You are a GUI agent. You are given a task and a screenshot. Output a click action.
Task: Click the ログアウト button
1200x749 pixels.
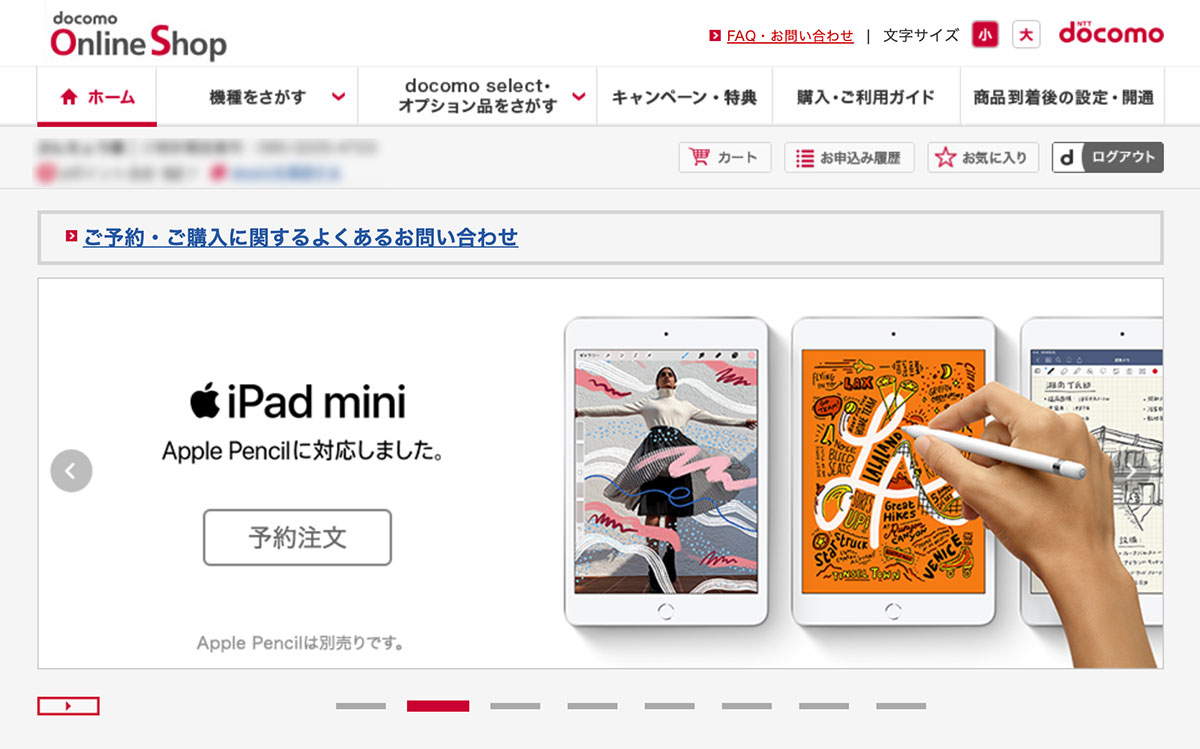pyautogui.click(x=1108, y=157)
